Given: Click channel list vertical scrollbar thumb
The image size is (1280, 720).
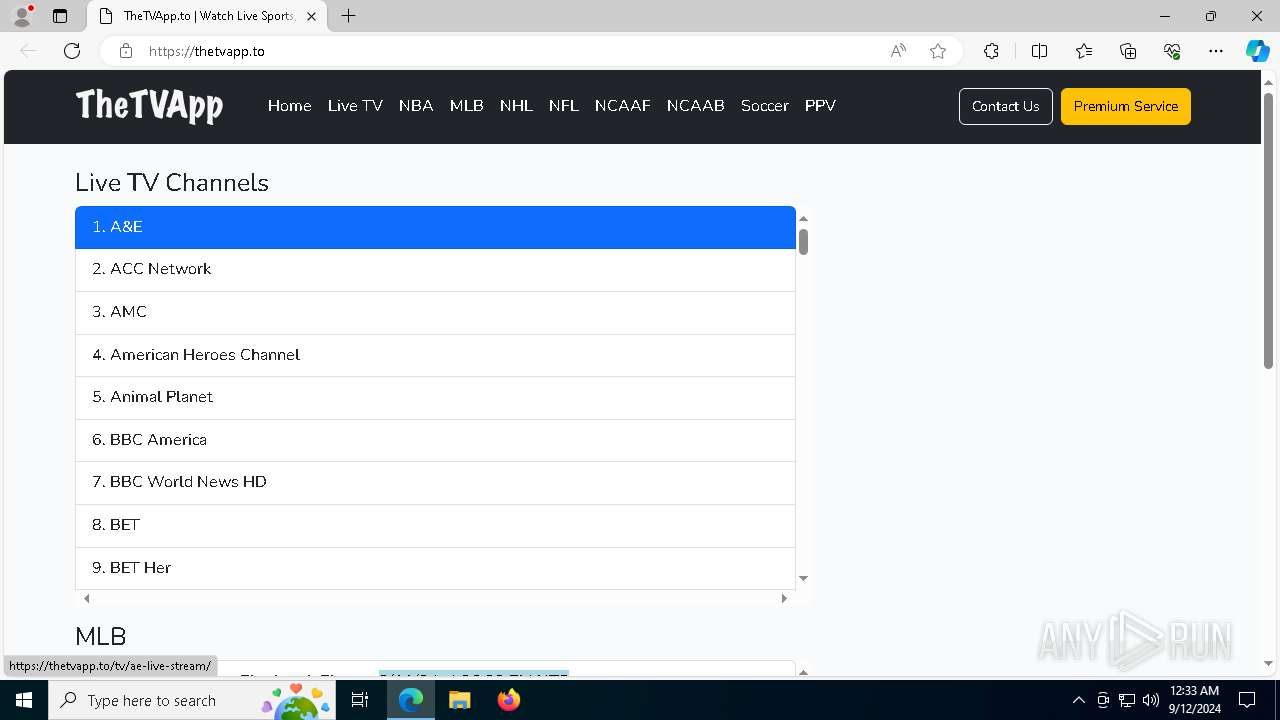Looking at the screenshot, I should pyautogui.click(x=803, y=241).
